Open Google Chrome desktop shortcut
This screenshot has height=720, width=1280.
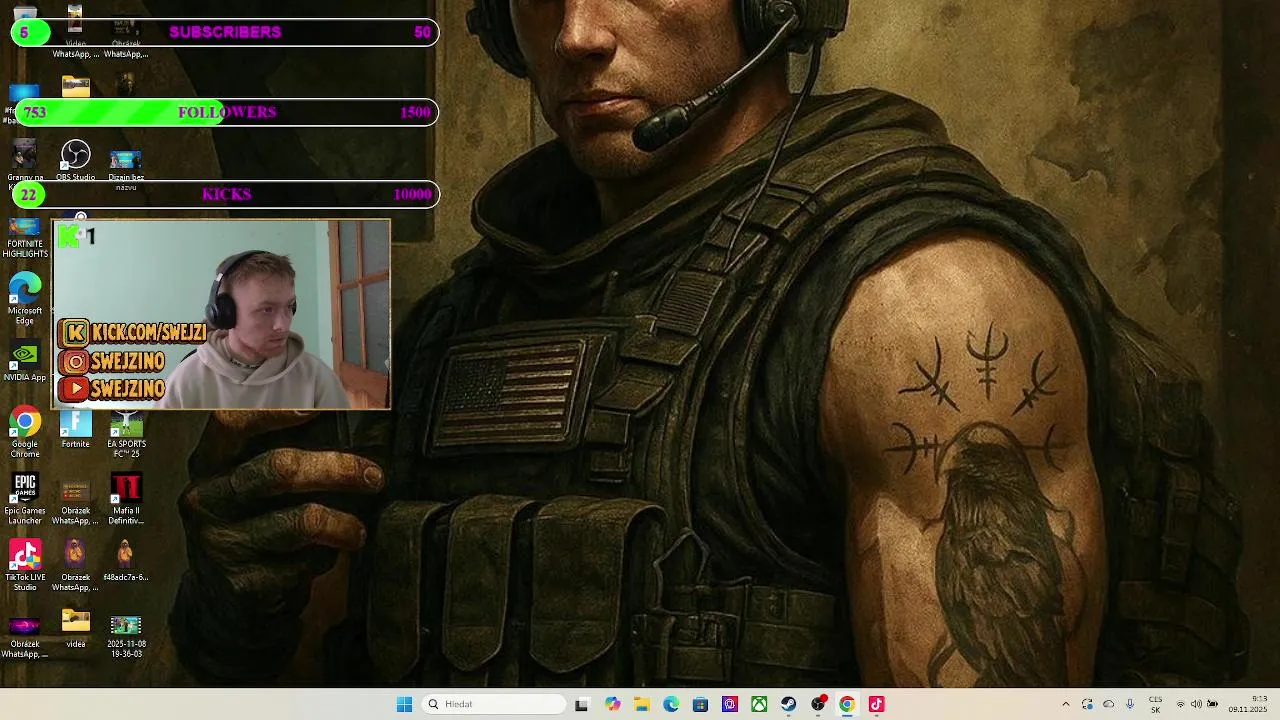pos(25,433)
